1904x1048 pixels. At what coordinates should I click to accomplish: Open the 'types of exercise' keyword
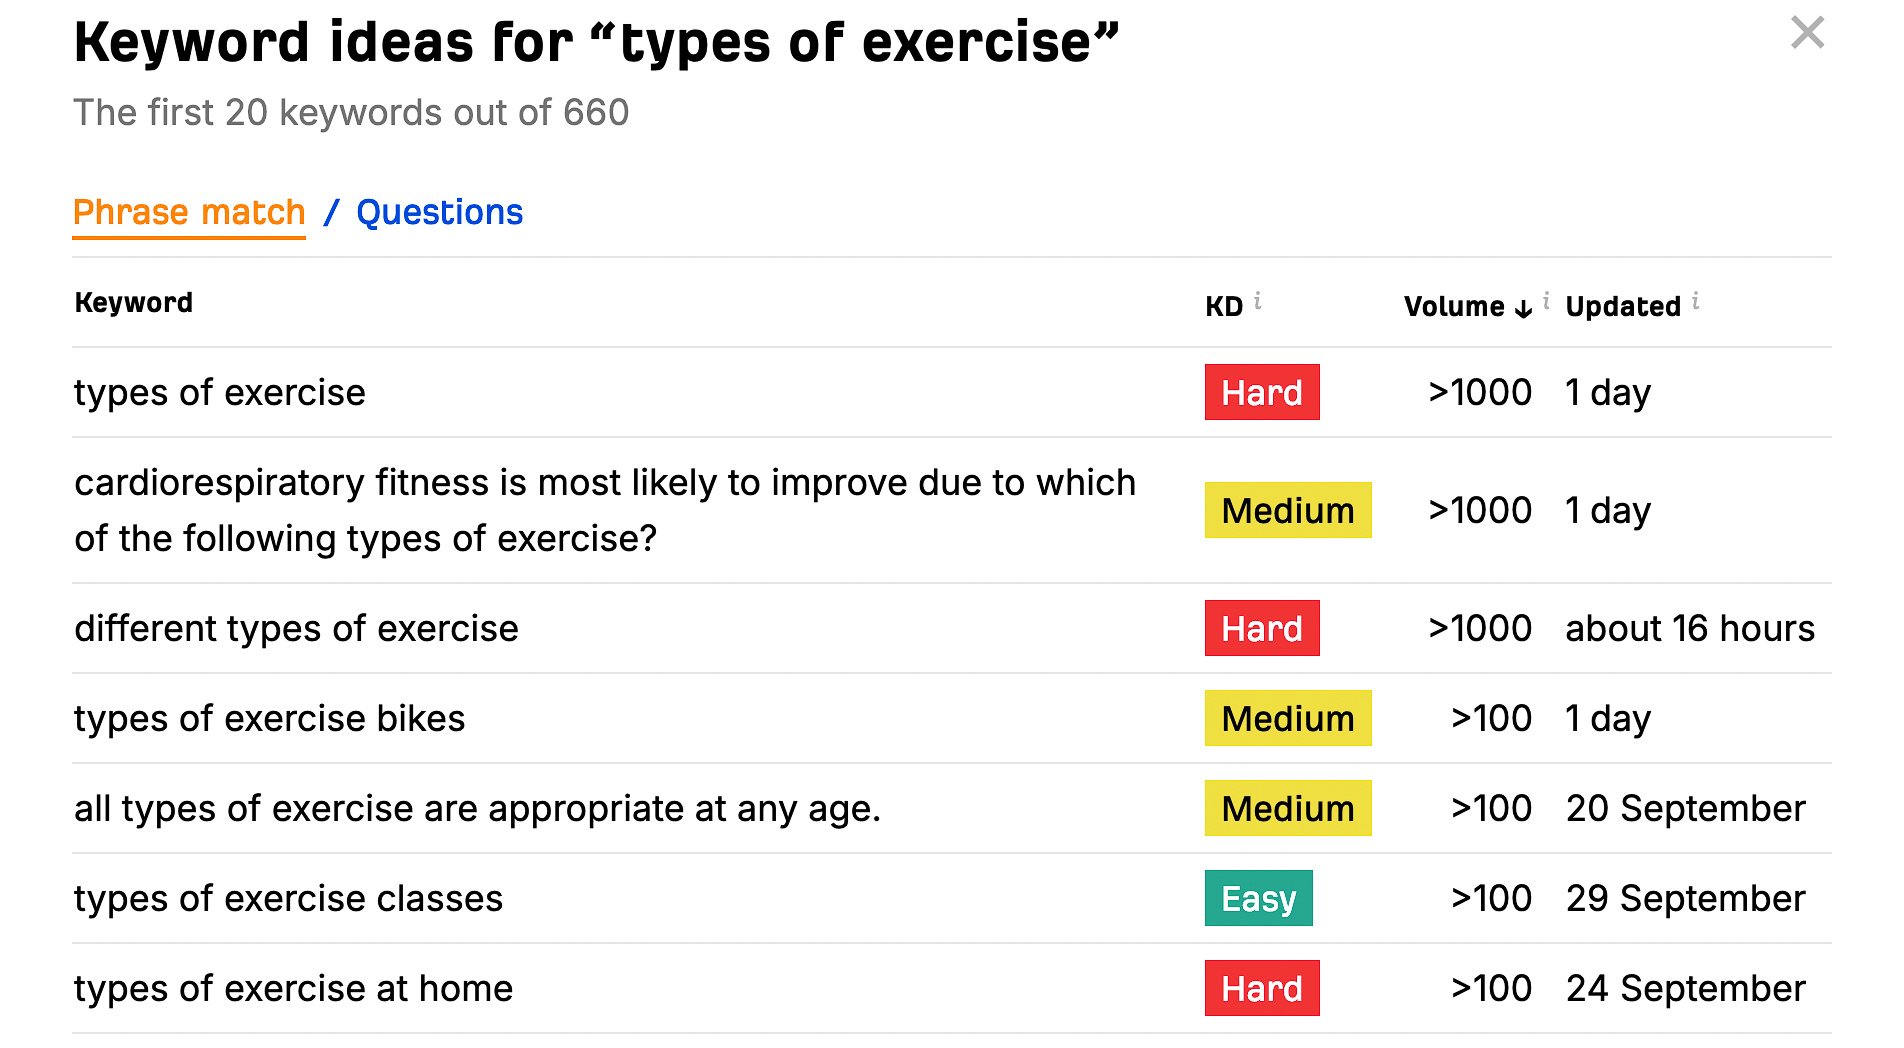coord(220,392)
